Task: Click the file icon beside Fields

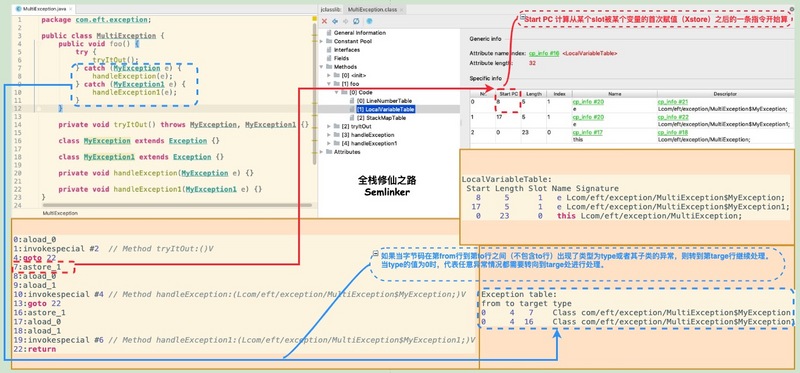Action: coord(329,58)
